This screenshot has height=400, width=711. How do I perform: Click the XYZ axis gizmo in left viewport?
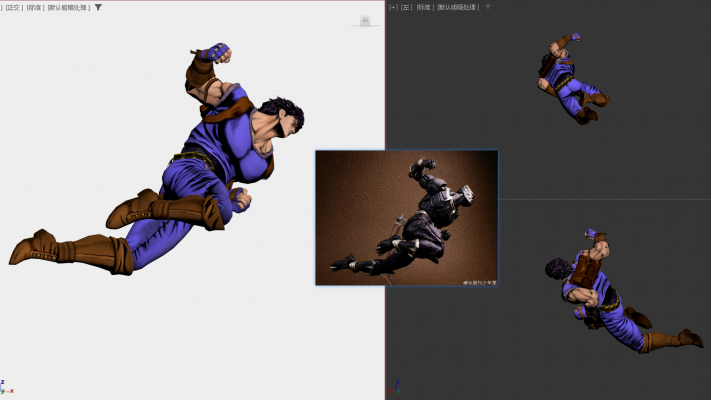pos(4,387)
